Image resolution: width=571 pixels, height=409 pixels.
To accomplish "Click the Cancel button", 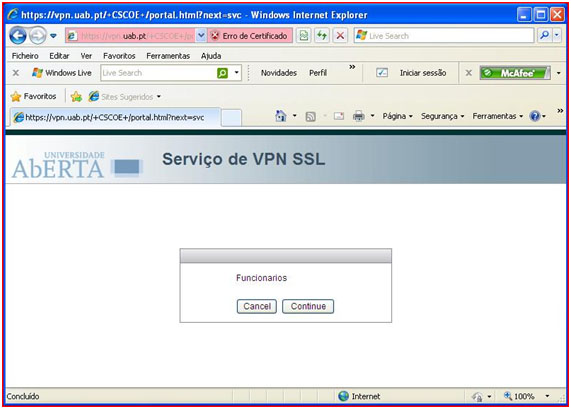I will pos(257,306).
